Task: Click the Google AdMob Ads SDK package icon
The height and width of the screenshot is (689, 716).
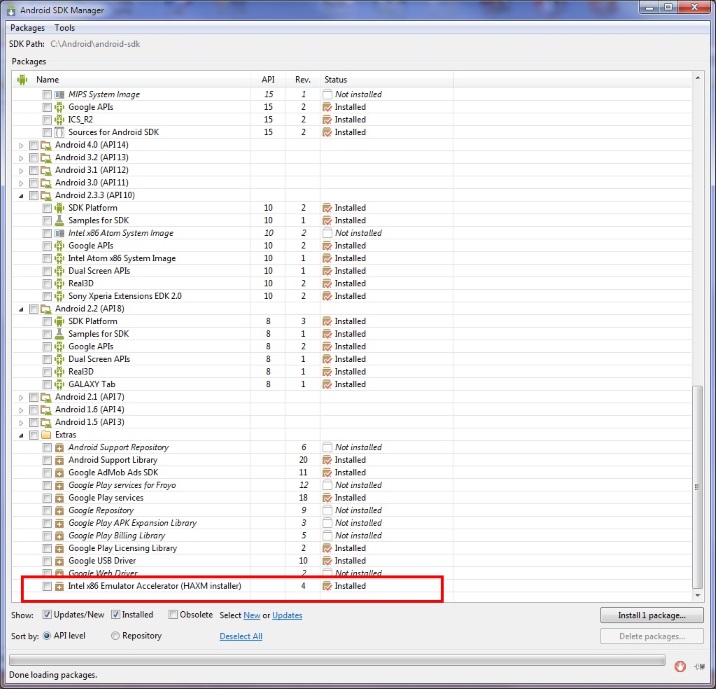Action: pos(59,473)
